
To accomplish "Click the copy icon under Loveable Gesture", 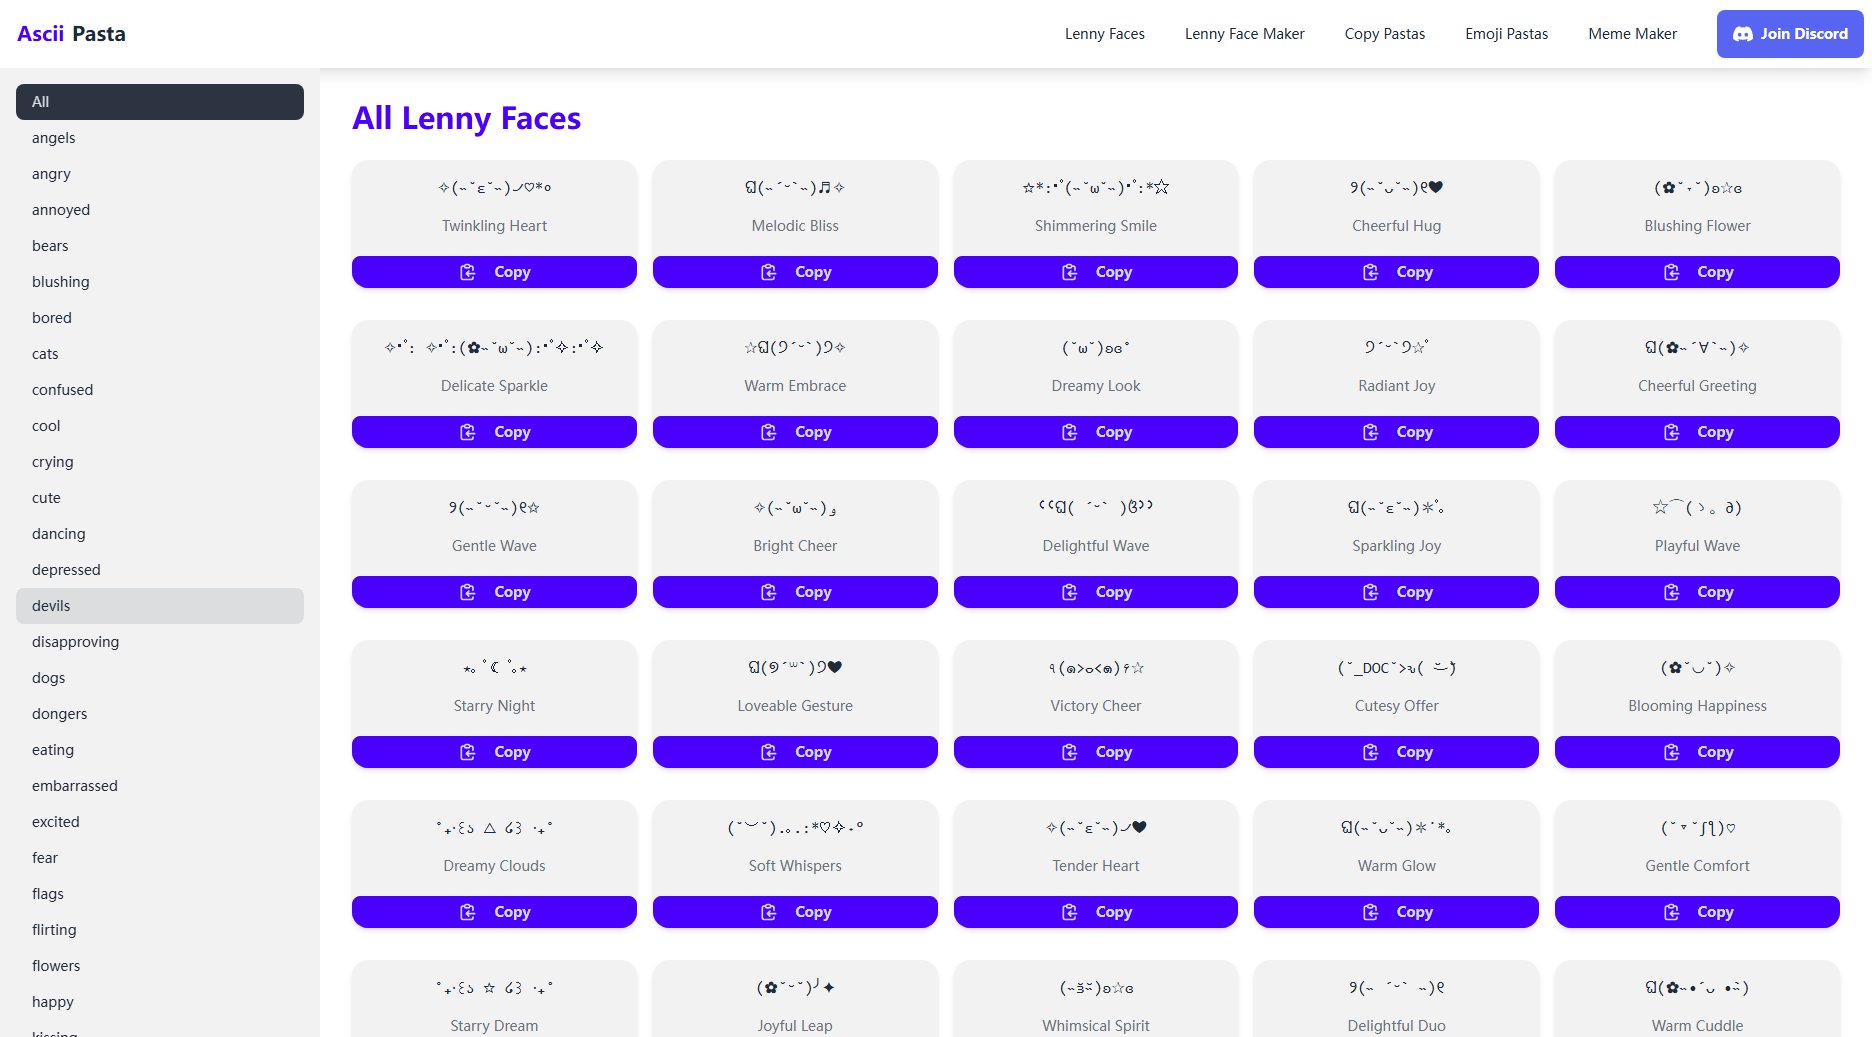I will point(768,752).
